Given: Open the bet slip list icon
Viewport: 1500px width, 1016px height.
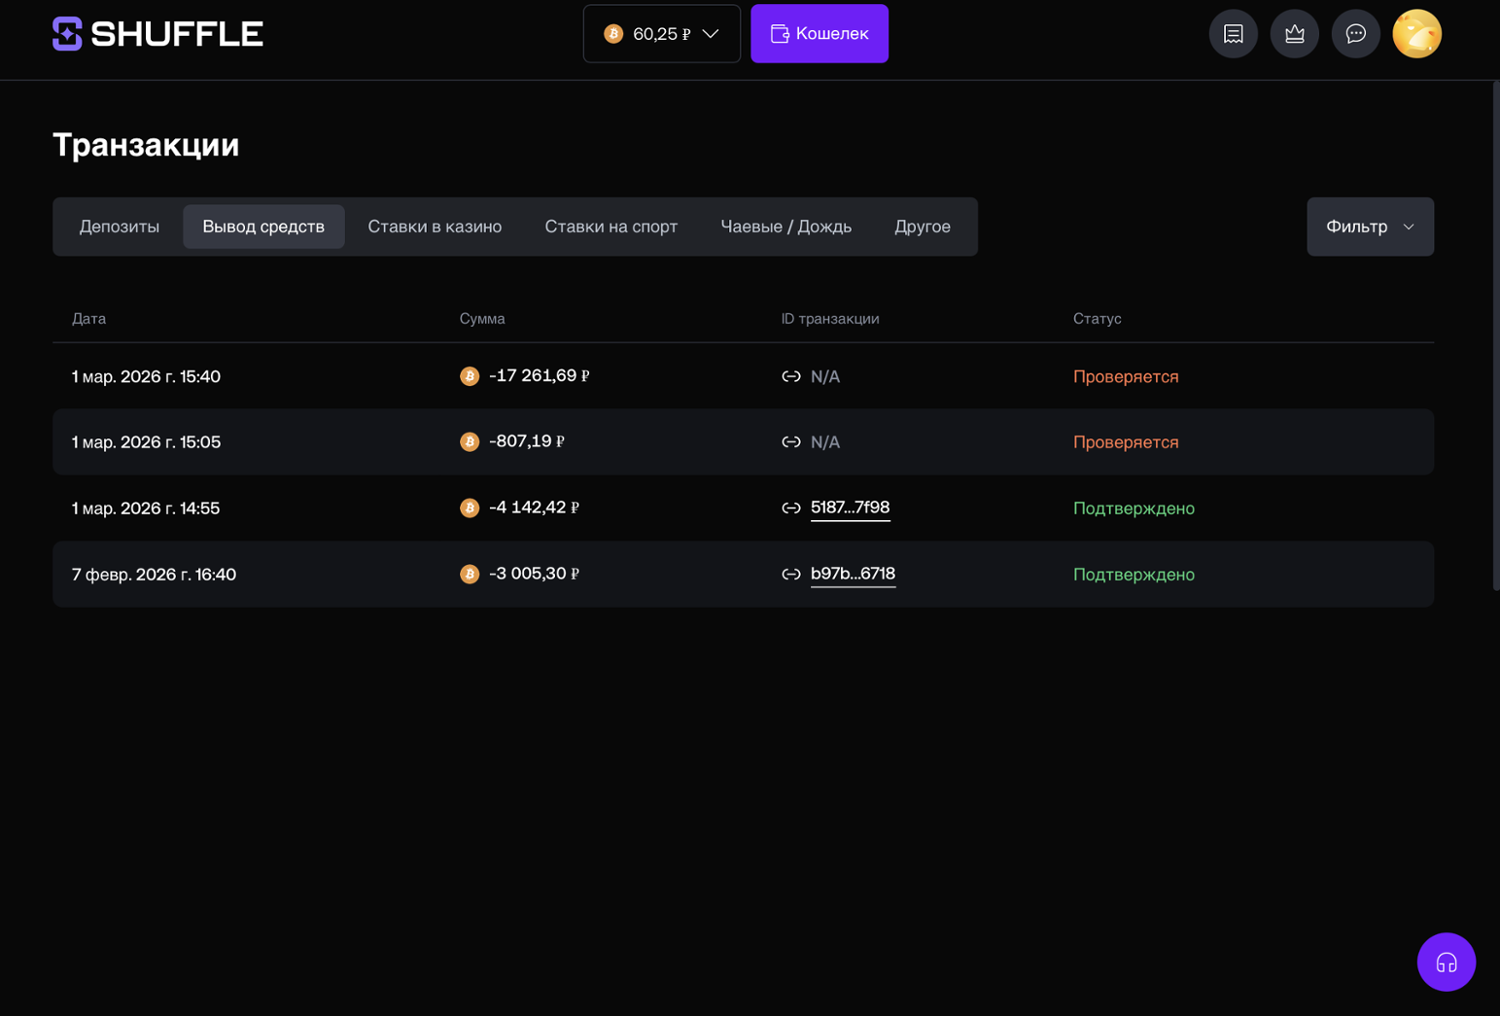Looking at the screenshot, I should 1233,34.
